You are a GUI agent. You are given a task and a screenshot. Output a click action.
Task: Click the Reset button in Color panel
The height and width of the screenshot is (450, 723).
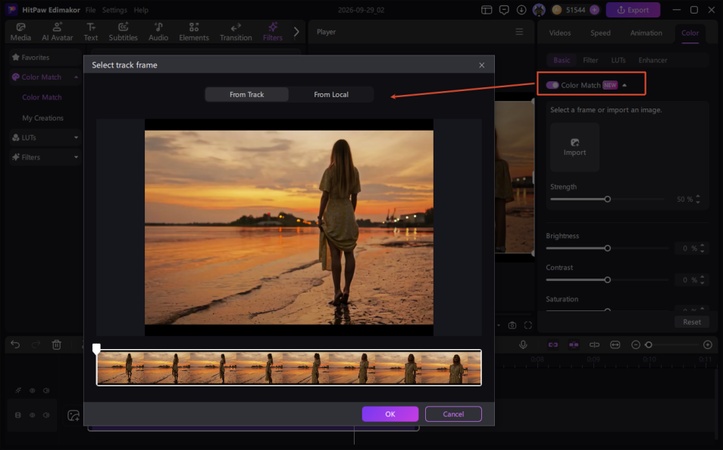click(692, 322)
